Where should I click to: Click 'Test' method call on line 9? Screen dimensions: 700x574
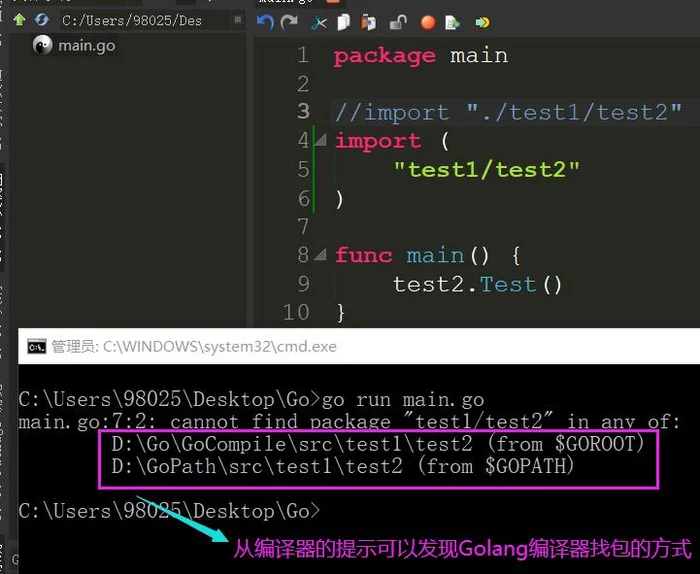click(508, 284)
